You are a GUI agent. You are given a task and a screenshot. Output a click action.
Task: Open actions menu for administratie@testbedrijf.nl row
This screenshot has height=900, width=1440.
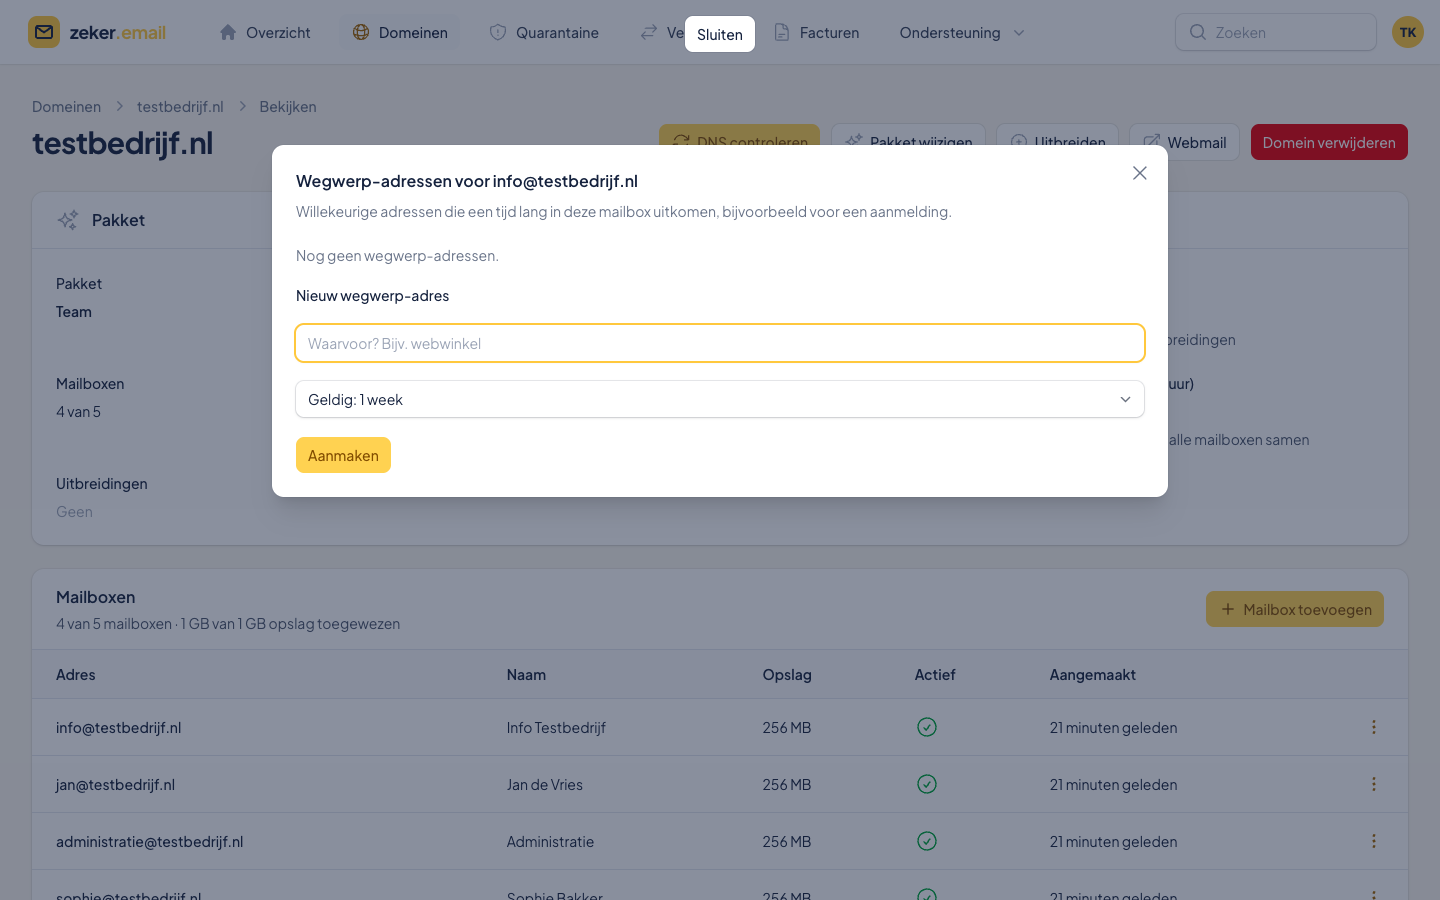pos(1374,841)
